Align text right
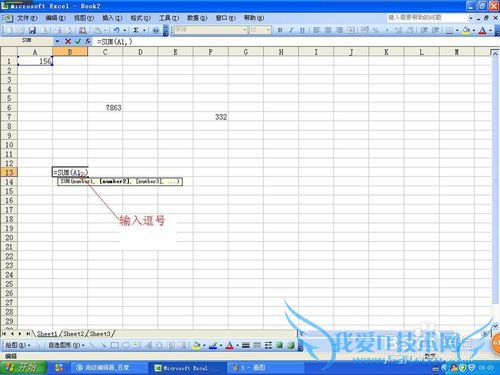 click(x=339, y=30)
